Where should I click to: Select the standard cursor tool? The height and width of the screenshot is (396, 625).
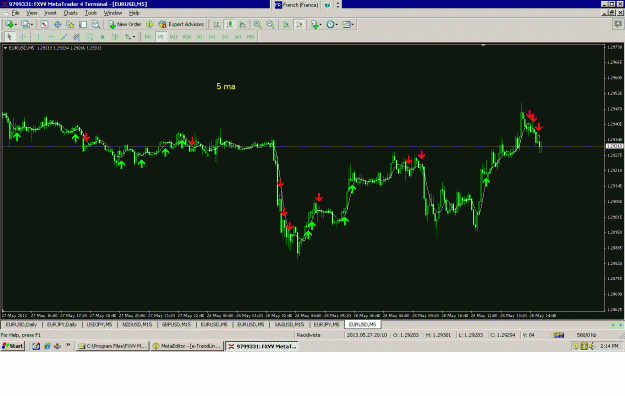(10, 37)
